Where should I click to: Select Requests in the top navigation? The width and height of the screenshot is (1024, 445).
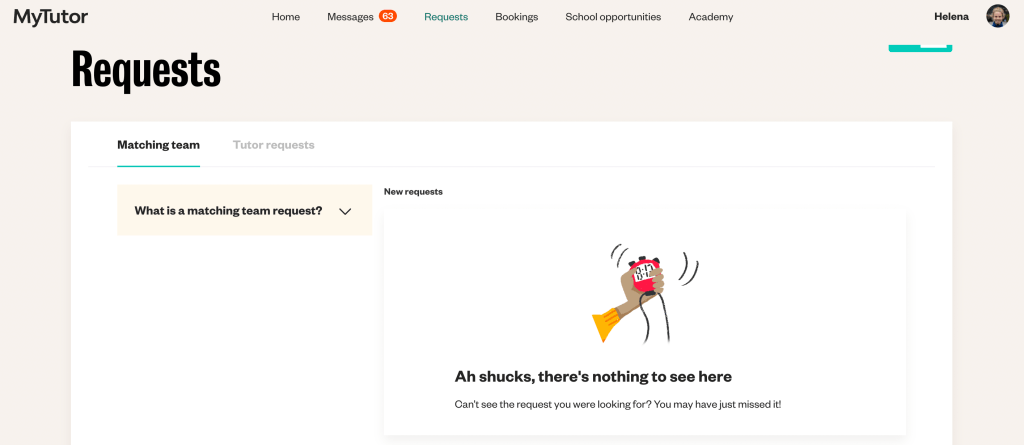(x=445, y=17)
